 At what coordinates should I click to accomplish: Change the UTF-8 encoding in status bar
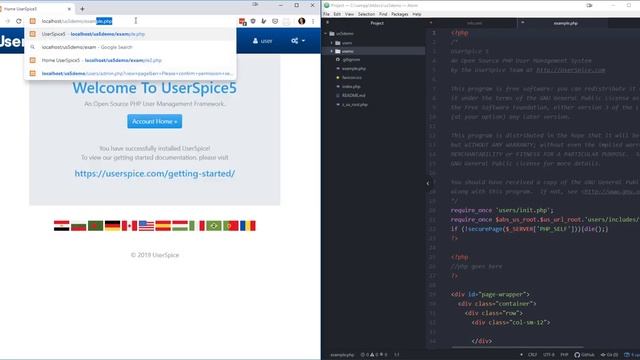click(x=549, y=355)
